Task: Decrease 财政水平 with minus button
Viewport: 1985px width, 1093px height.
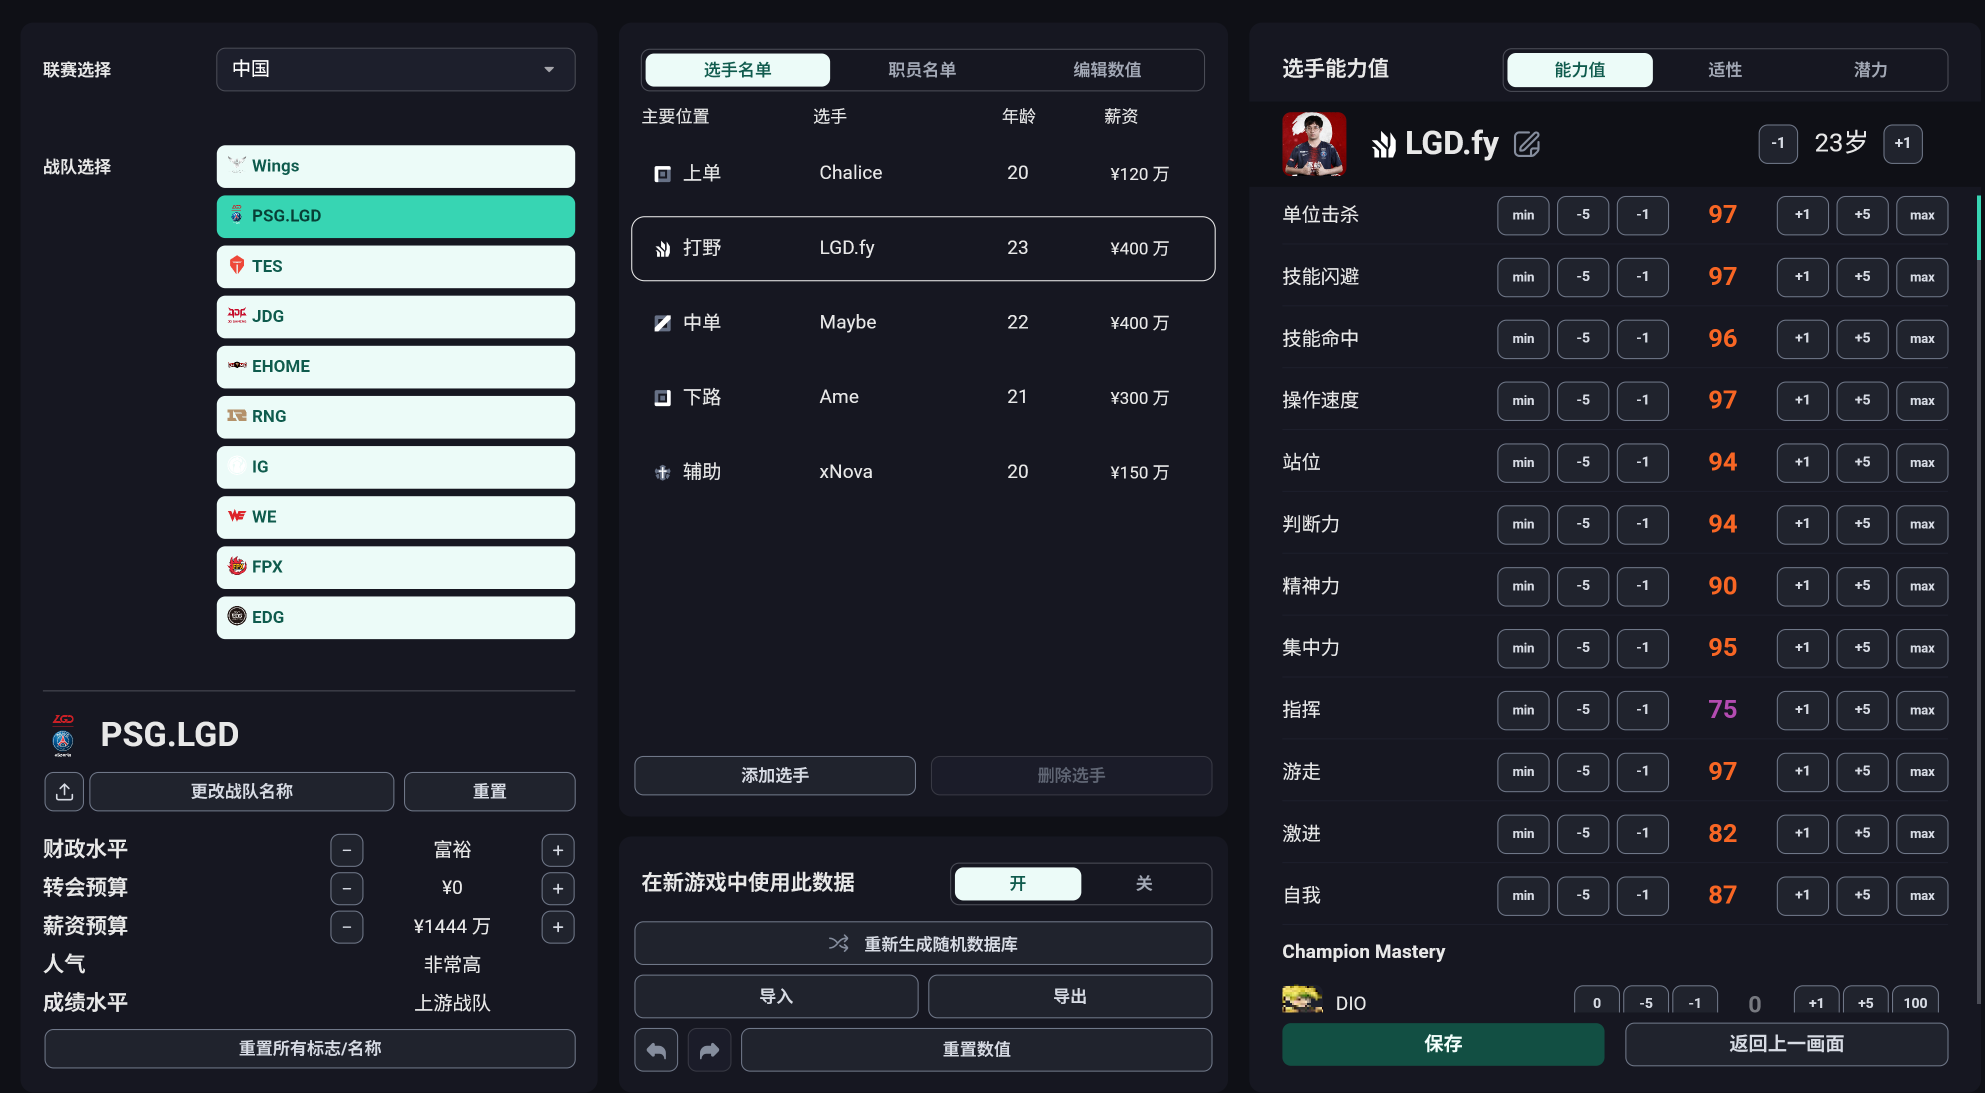Action: click(x=347, y=850)
